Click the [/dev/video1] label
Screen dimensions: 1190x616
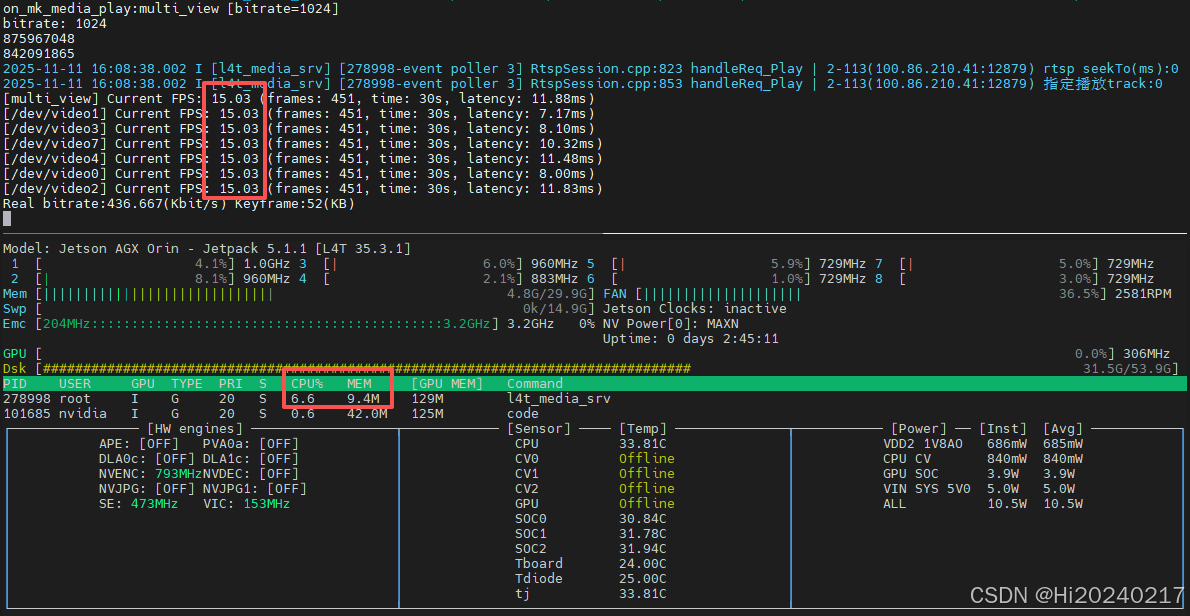click(x=55, y=114)
